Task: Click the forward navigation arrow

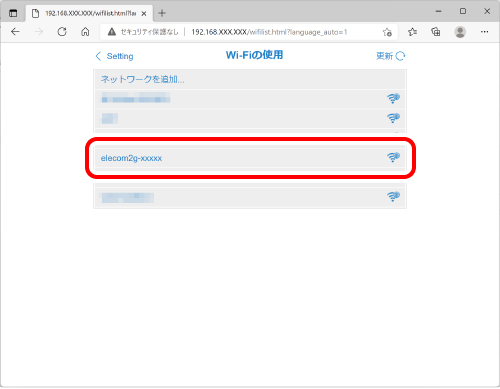Action: pyautogui.click(x=39, y=32)
